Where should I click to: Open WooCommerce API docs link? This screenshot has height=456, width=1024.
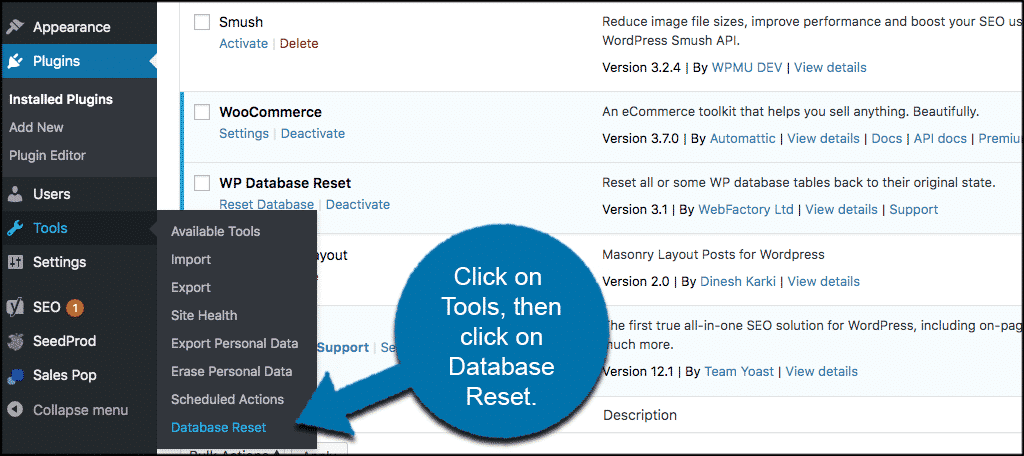(942, 138)
